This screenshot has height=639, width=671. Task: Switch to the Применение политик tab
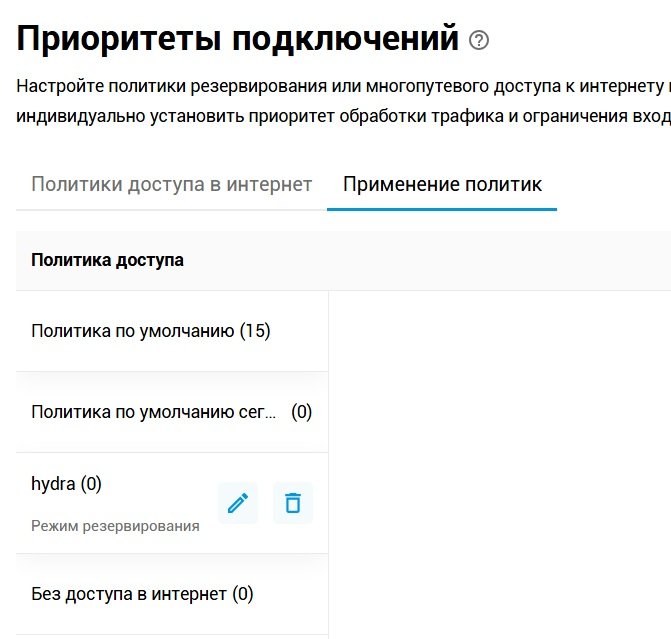442,185
